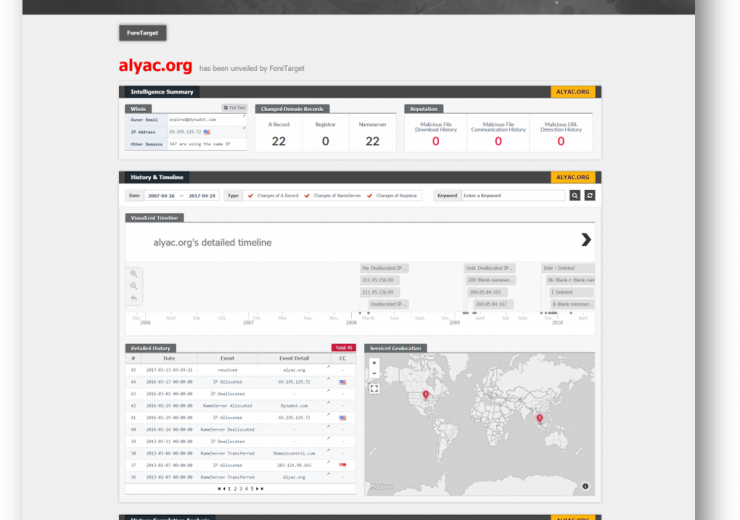
Task: Open the alyac.org domain title
Action: pyautogui.click(x=155, y=65)
